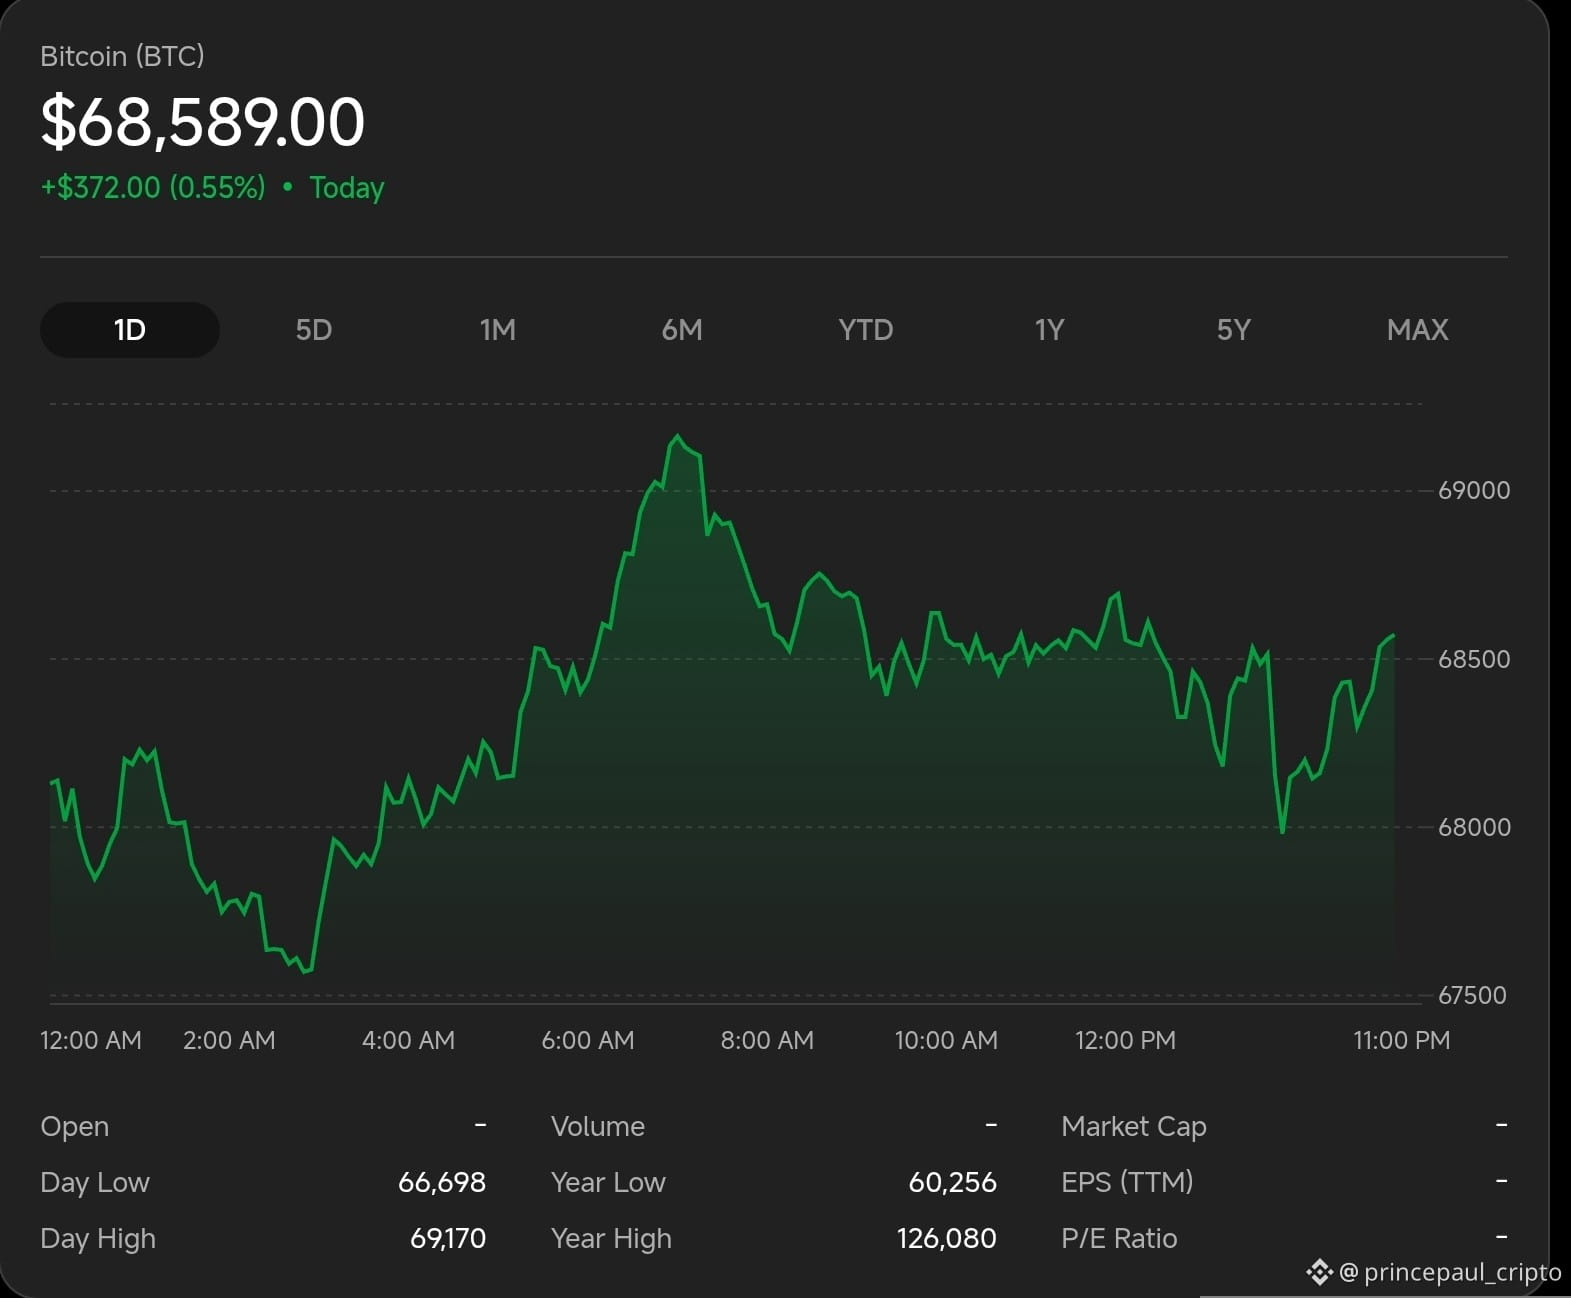Click the 66,698 day low value

442,1182
